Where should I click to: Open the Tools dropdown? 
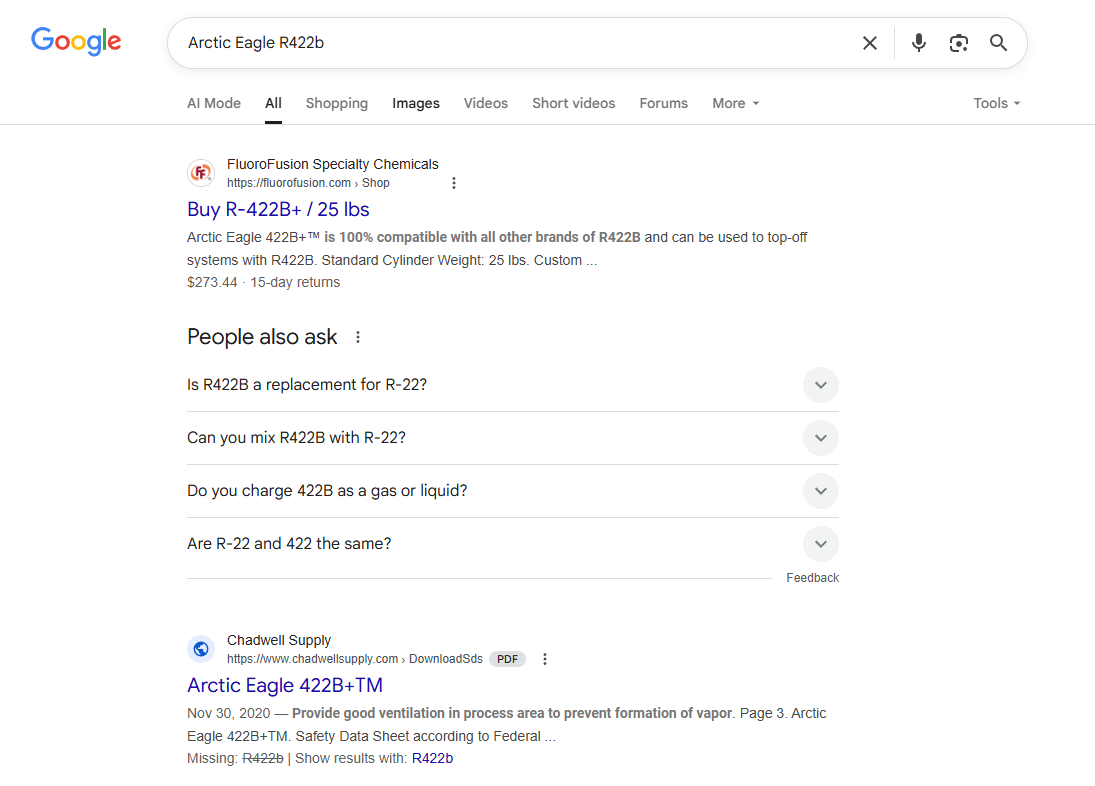[996, 103]
